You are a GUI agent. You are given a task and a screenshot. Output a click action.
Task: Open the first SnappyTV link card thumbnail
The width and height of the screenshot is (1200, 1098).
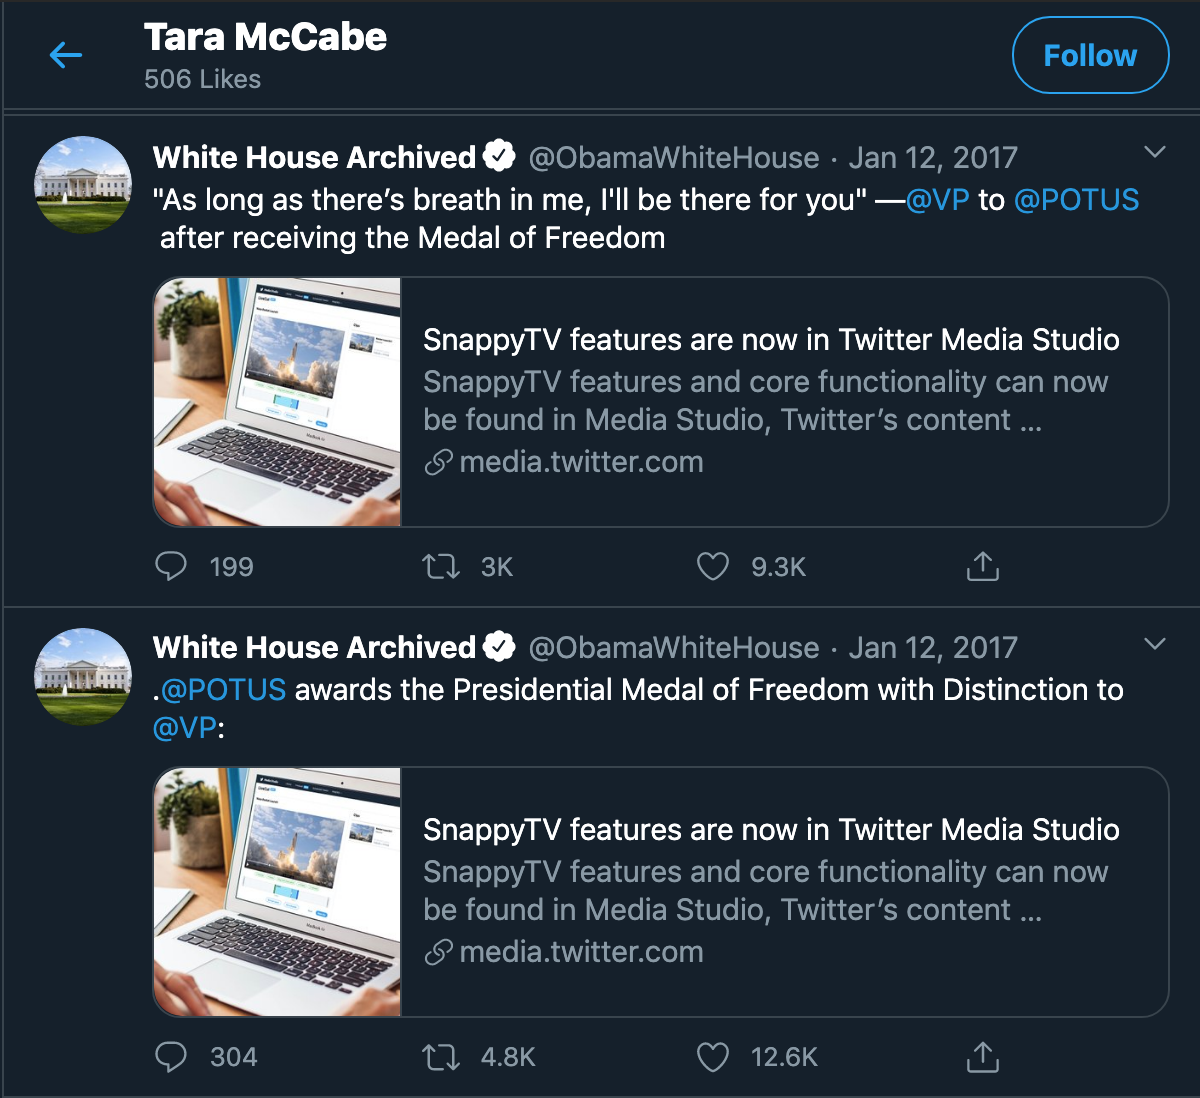pos(277,402)
